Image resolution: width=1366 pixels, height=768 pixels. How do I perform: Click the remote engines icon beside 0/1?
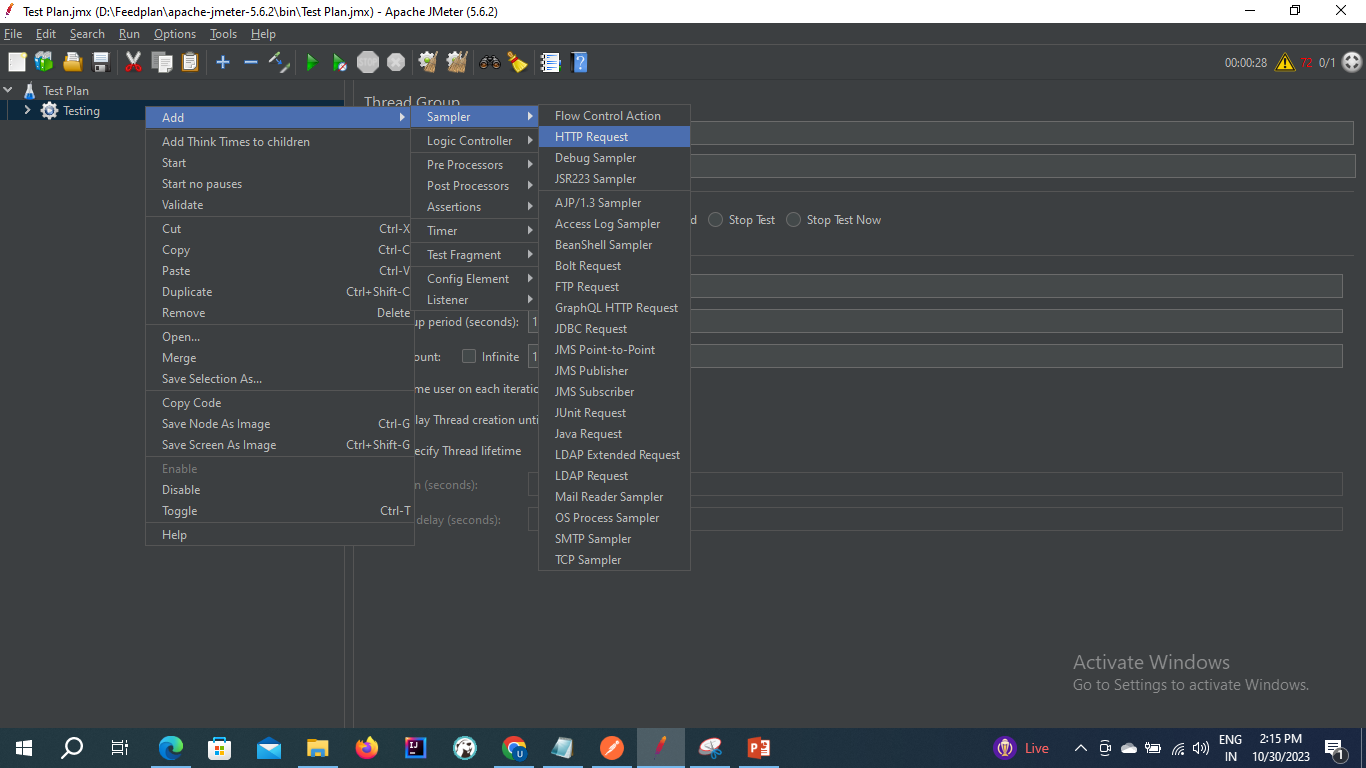click(1352, 62)
